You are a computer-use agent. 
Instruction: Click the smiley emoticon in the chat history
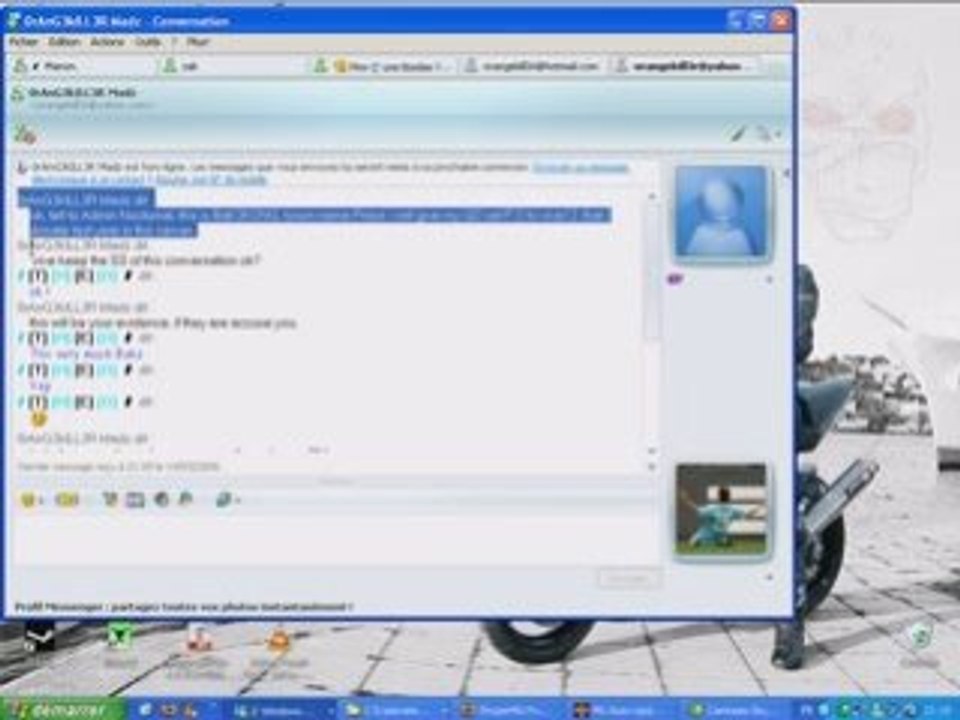39,419
